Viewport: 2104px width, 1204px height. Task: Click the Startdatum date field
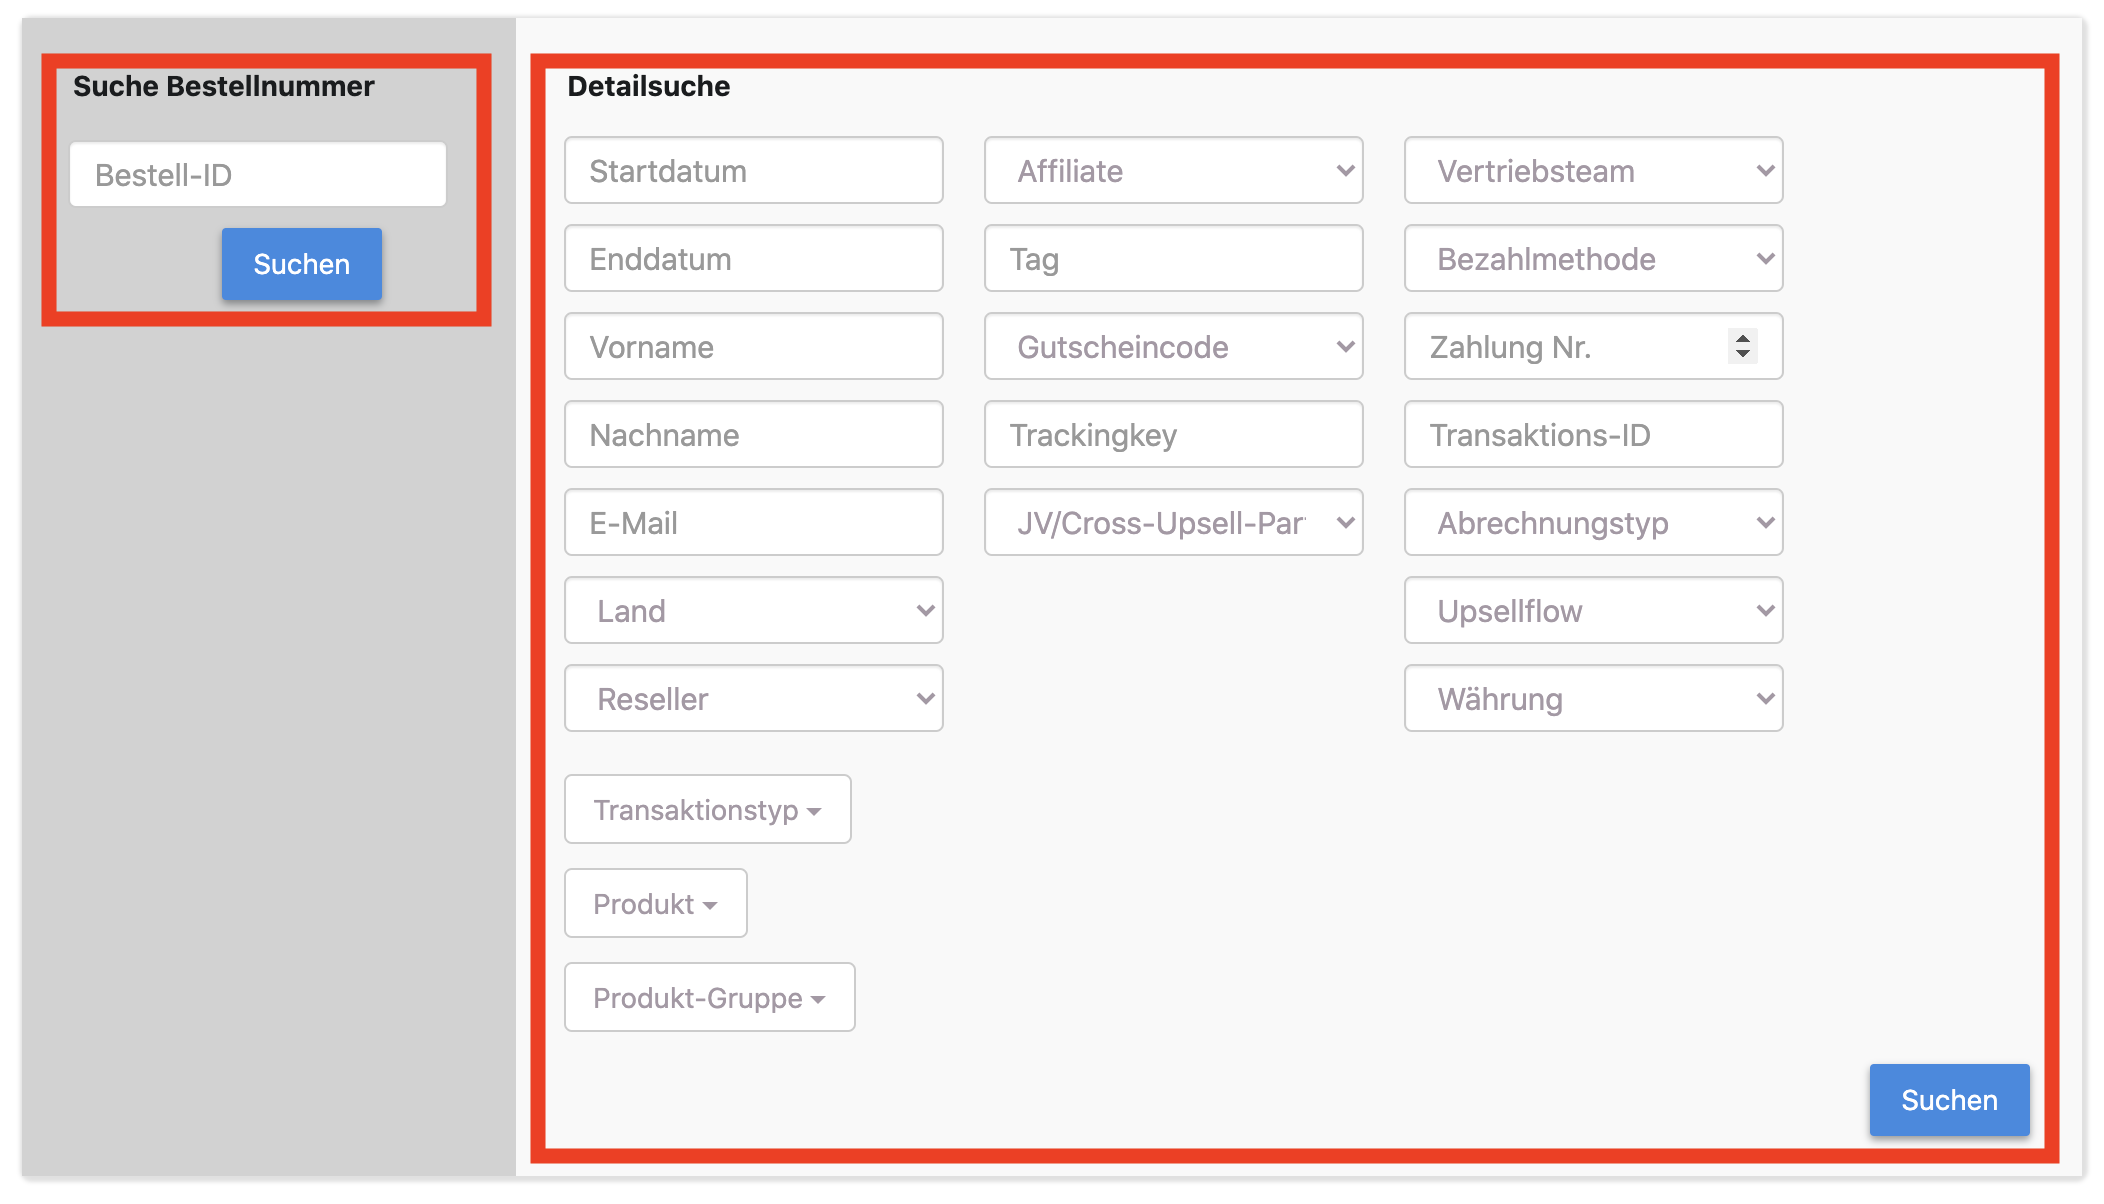[x=753, y=171]
